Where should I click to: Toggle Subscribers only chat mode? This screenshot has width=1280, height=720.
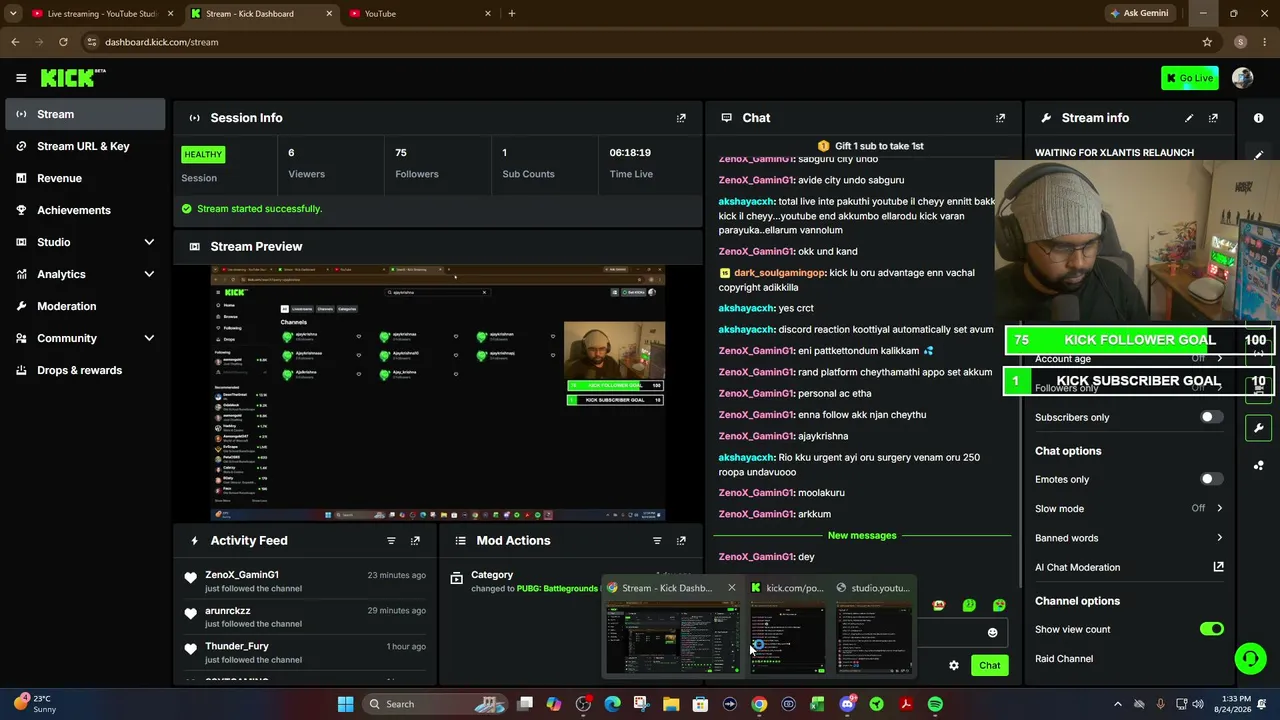pos(1211,417)
